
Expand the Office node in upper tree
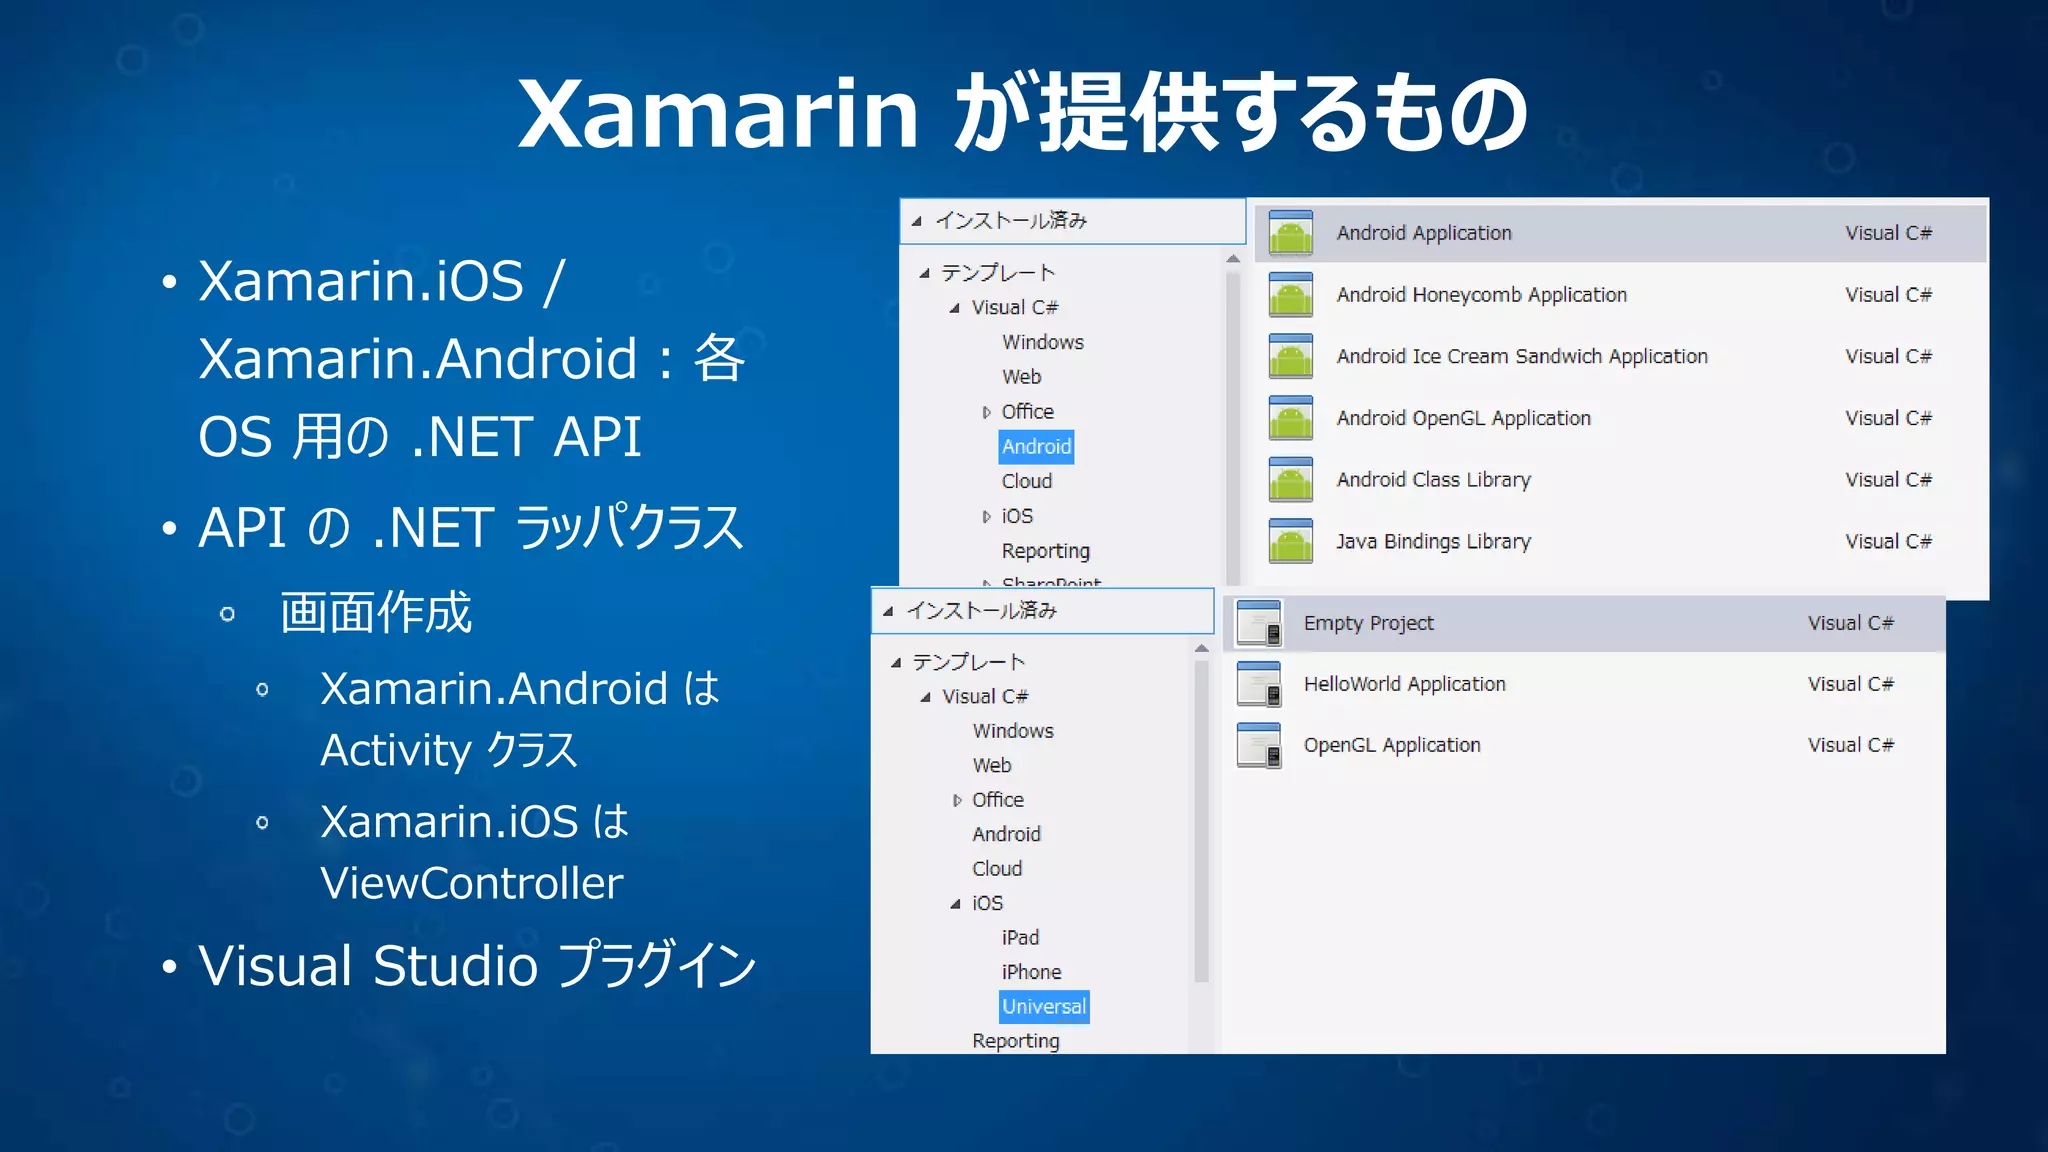986,412
